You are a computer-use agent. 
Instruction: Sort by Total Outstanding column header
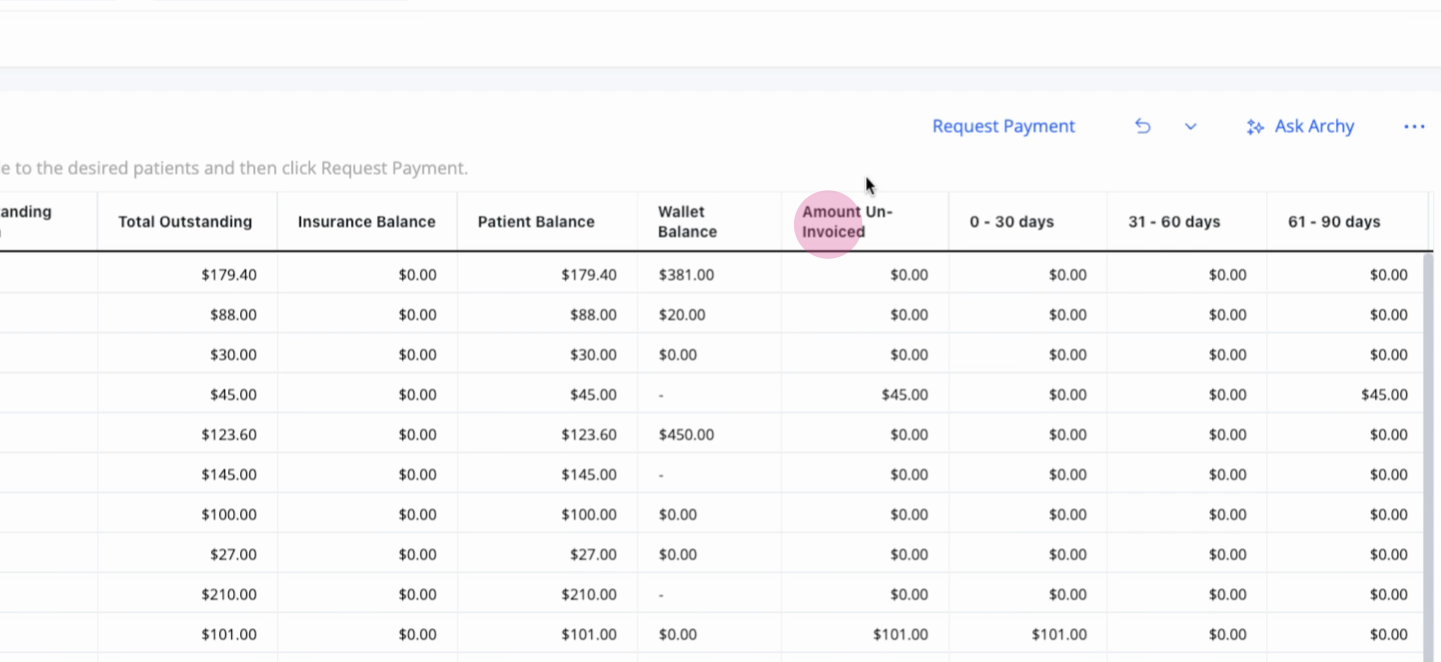[185, 222]
